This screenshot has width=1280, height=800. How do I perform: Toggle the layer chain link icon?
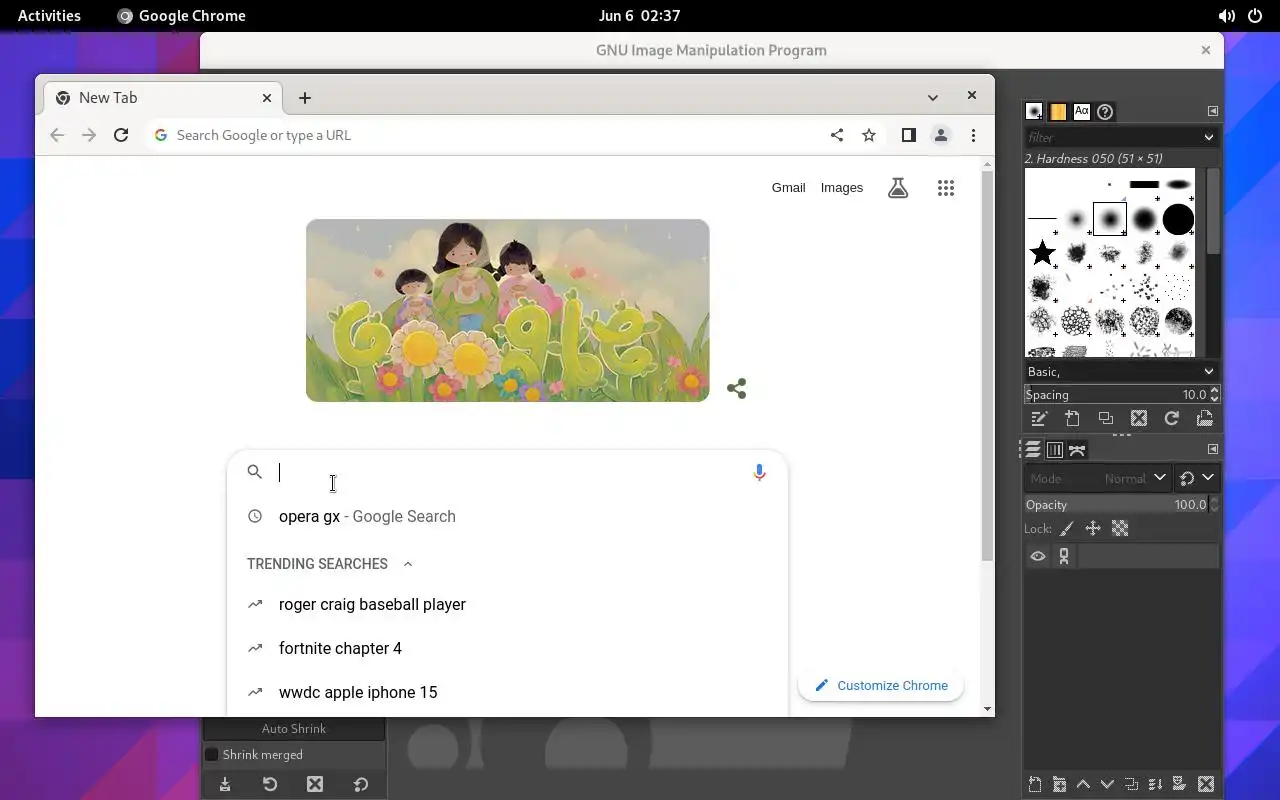coord(1064,557)
